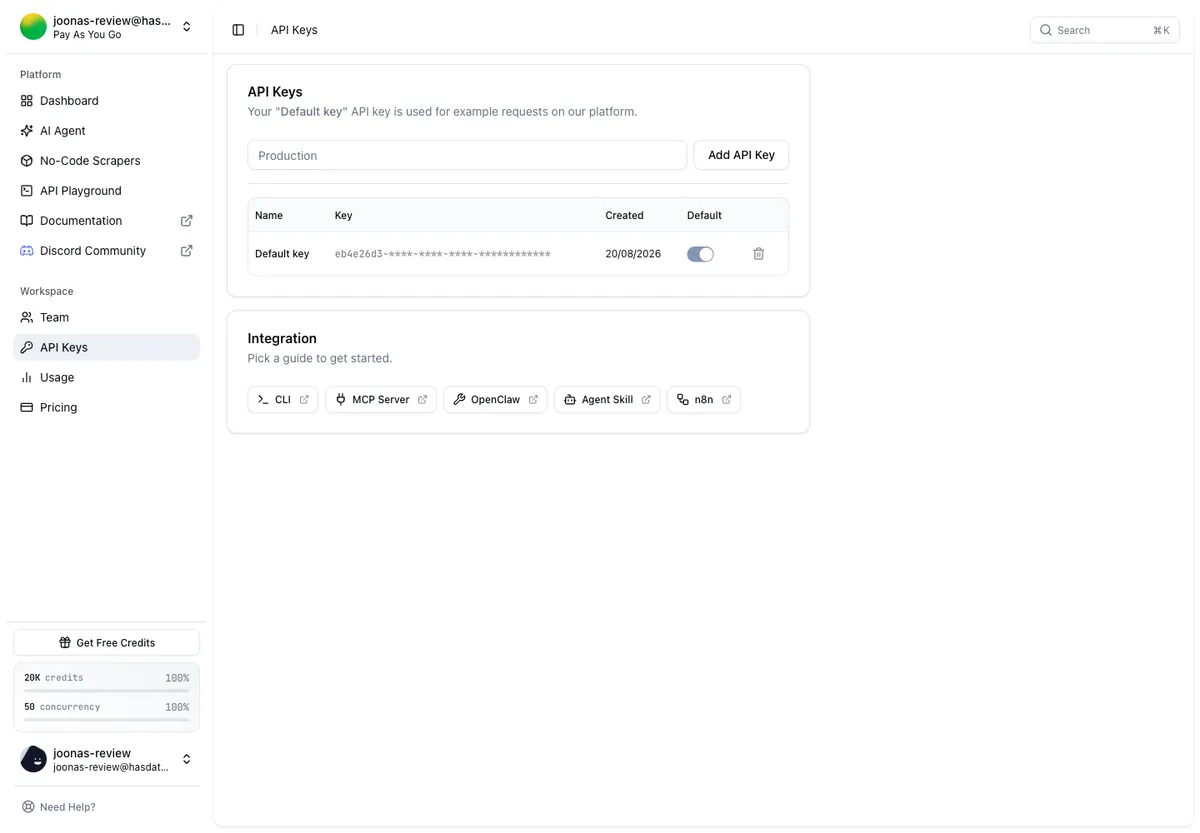
Task: Click the API Keys breadcrumb title
Action: point(294,30)
